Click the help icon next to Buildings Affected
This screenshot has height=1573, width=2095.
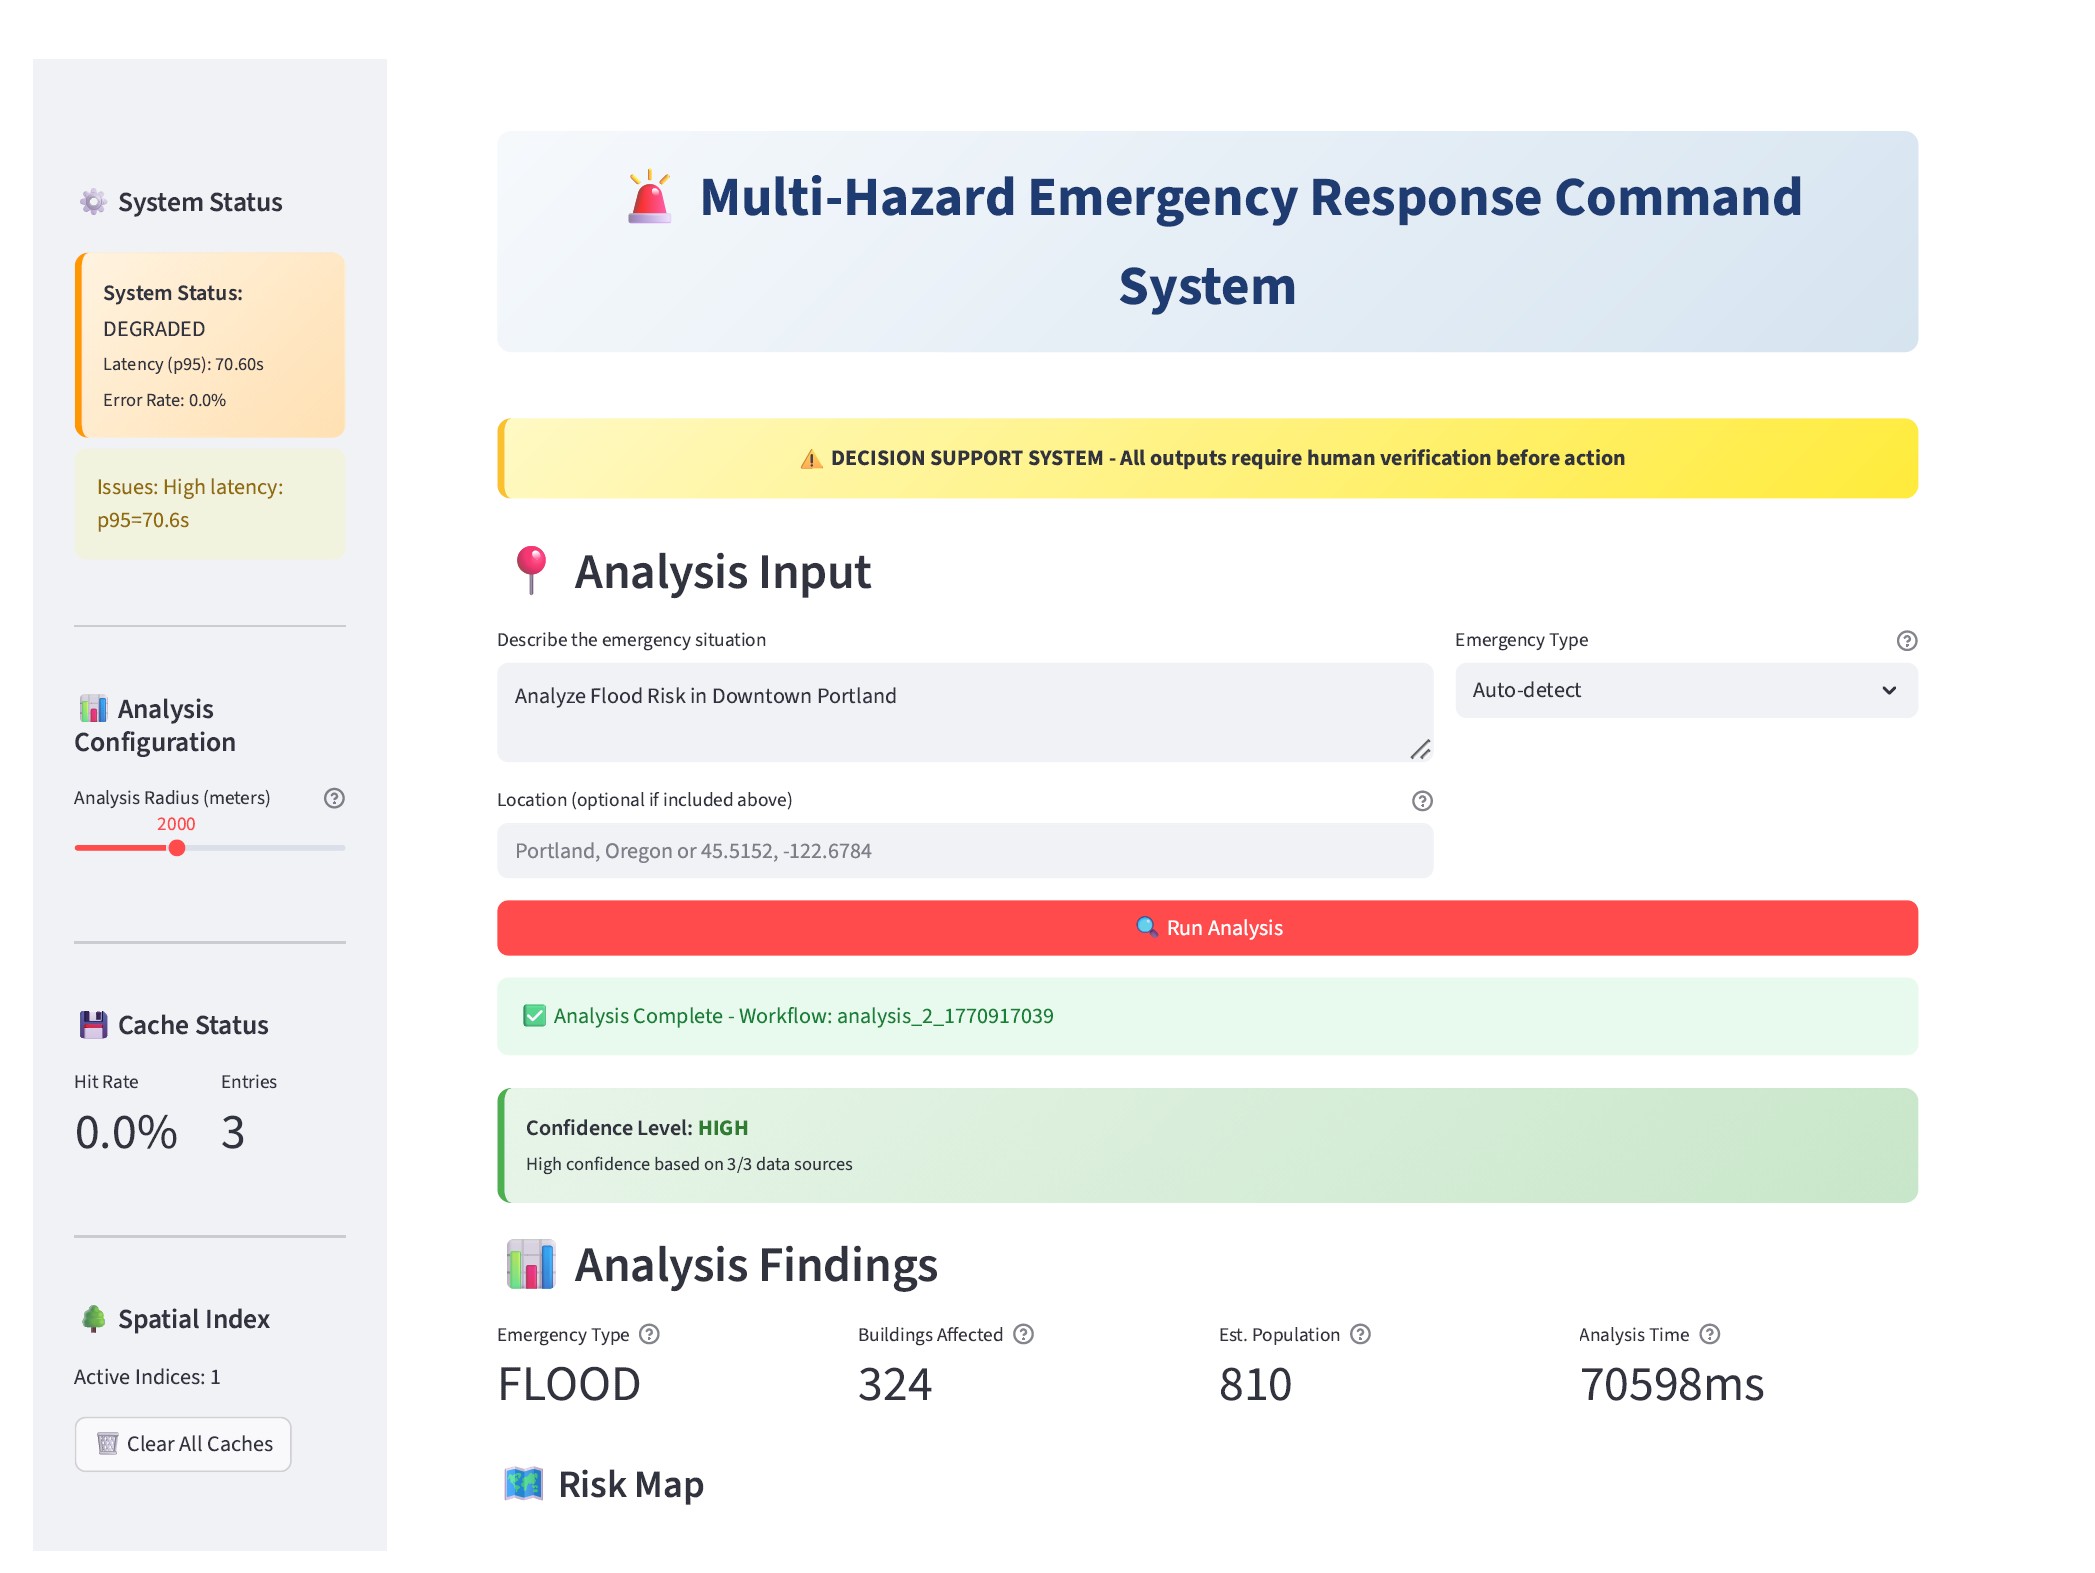pyautogui.click(x=1022, y=1333)
